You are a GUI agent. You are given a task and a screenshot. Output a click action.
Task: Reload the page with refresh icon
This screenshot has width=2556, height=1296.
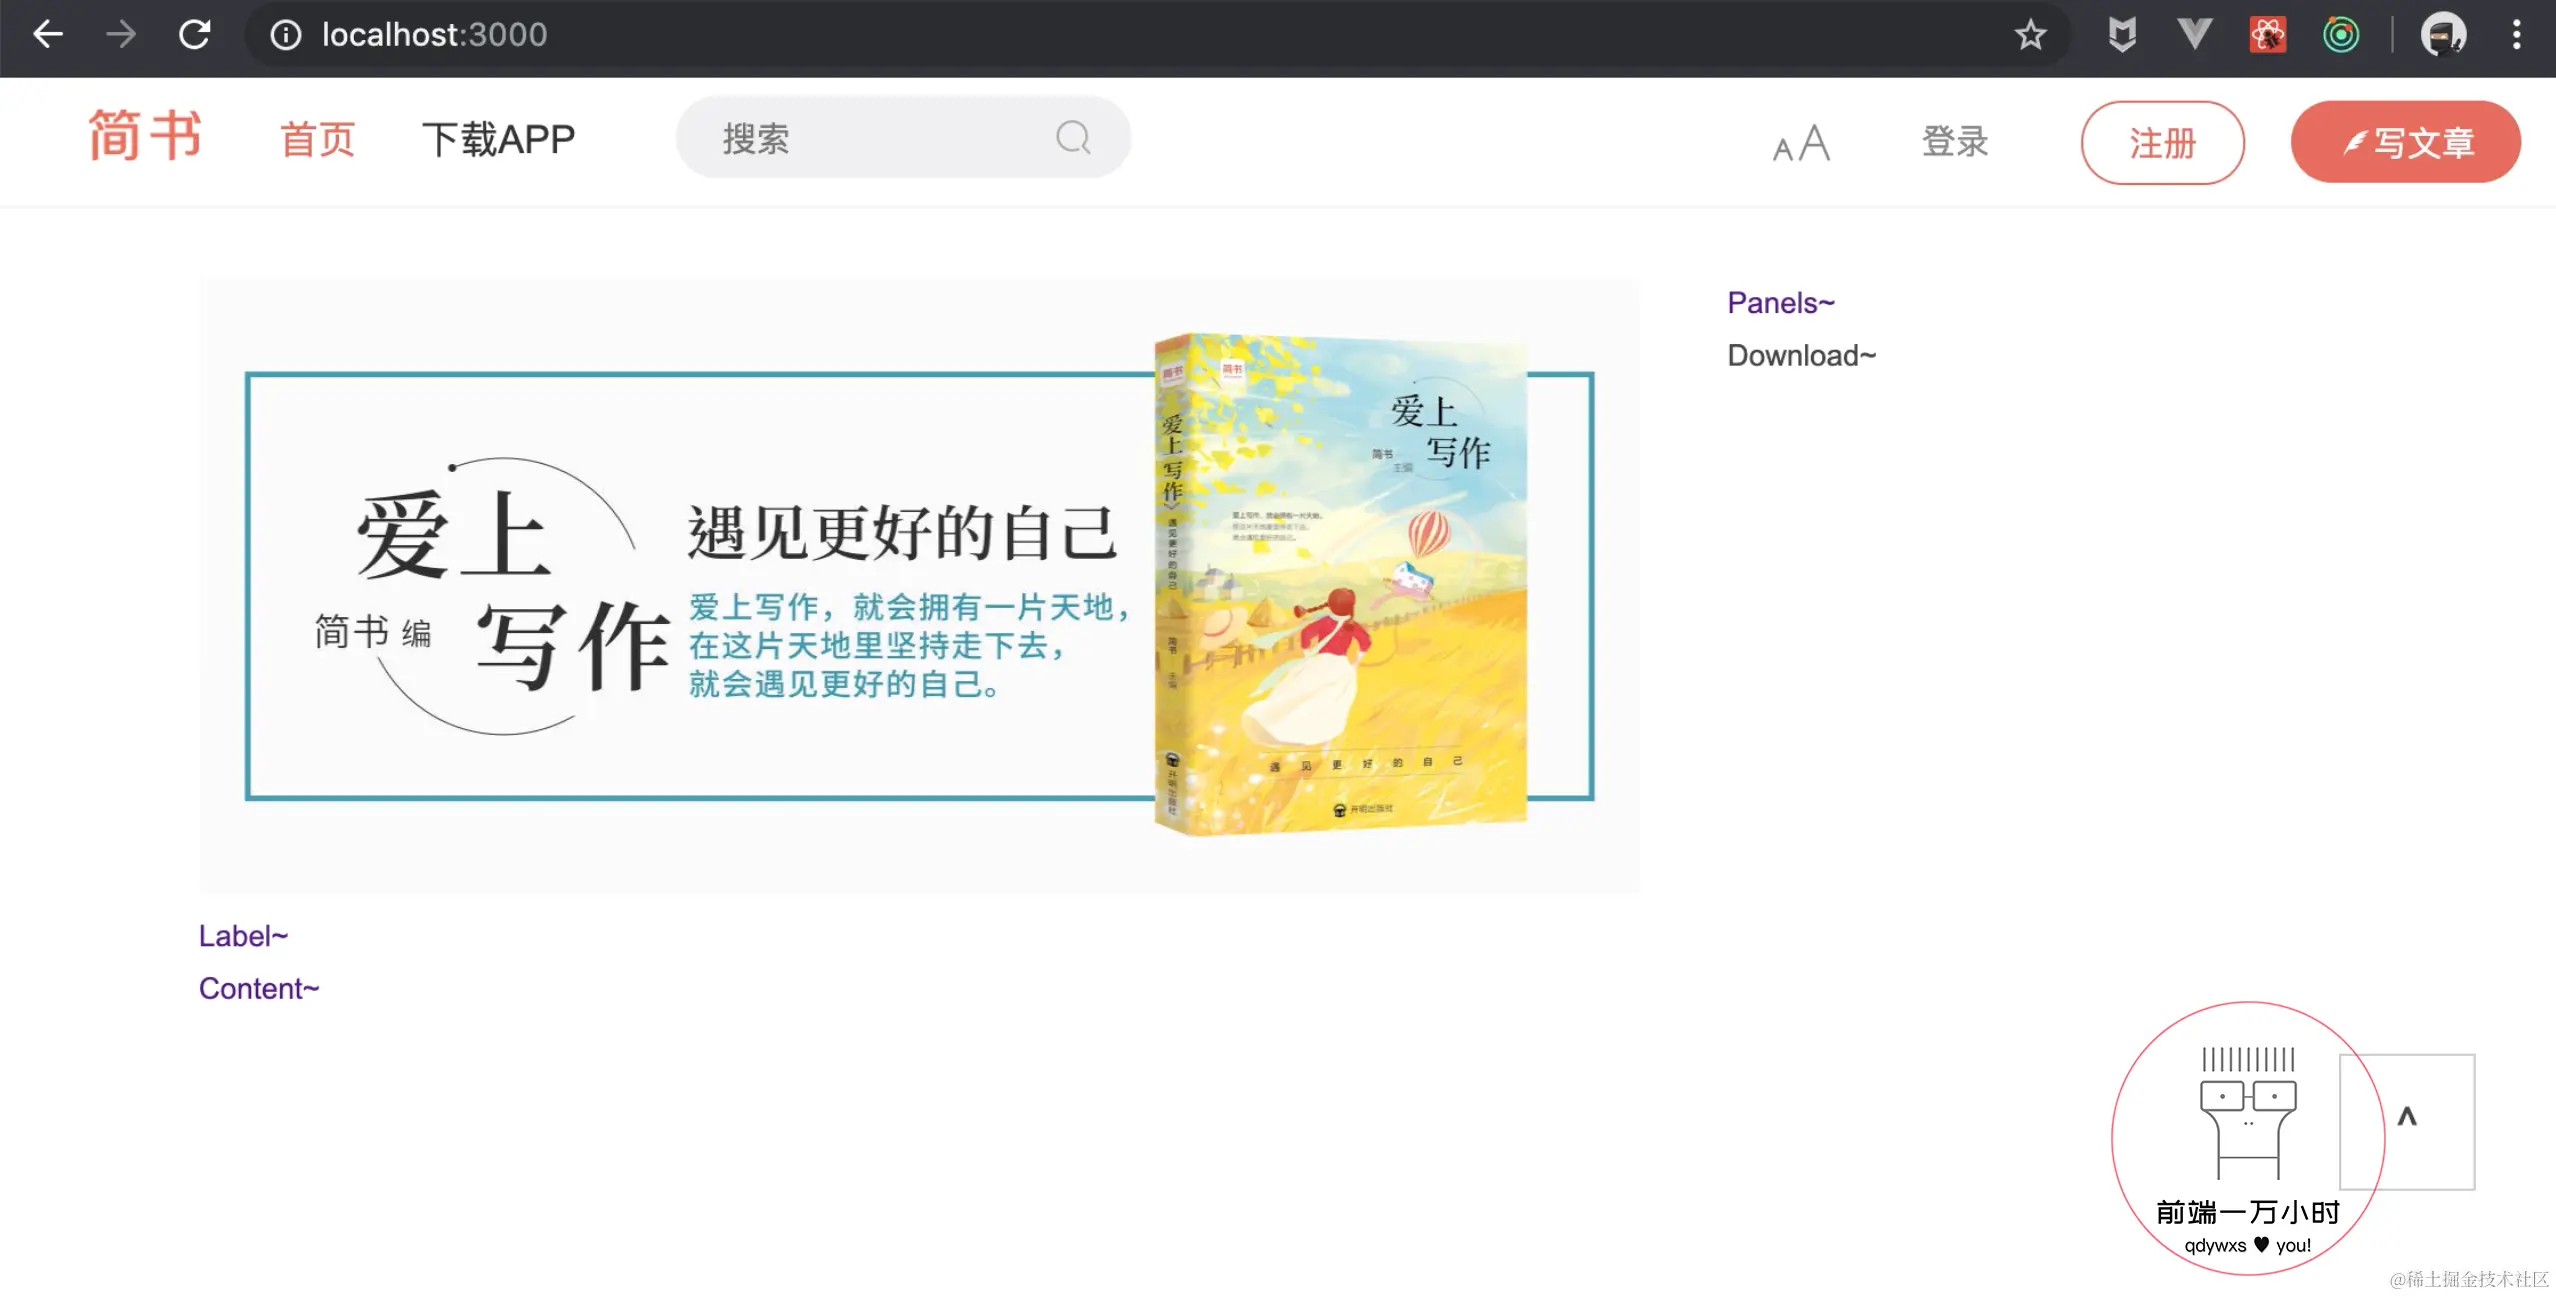tap(195, 35)
